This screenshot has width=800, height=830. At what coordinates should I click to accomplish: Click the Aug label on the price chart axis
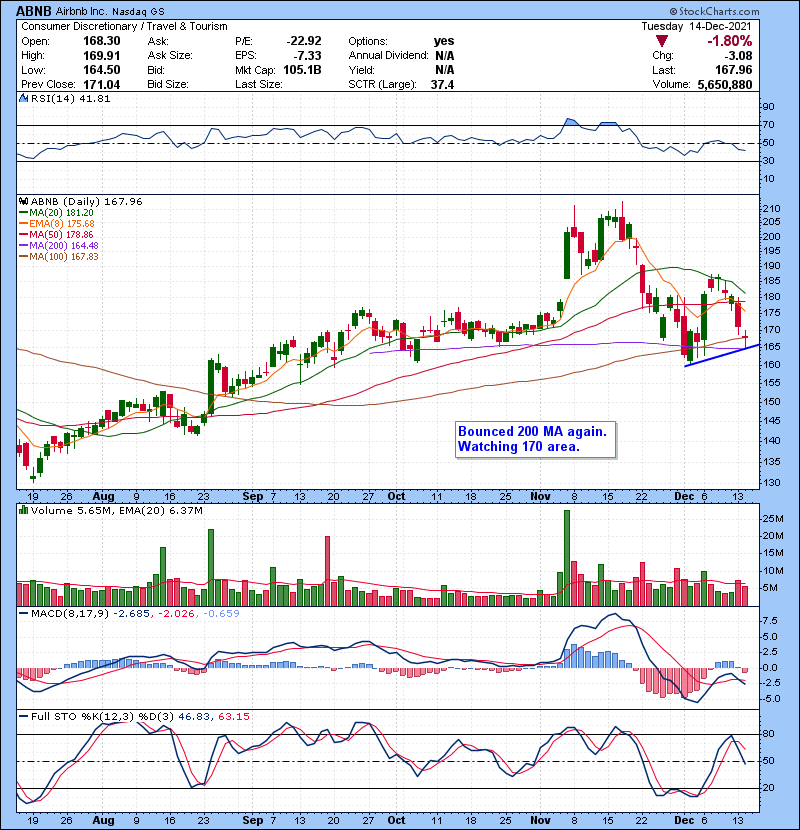click(x=103, y=497)
